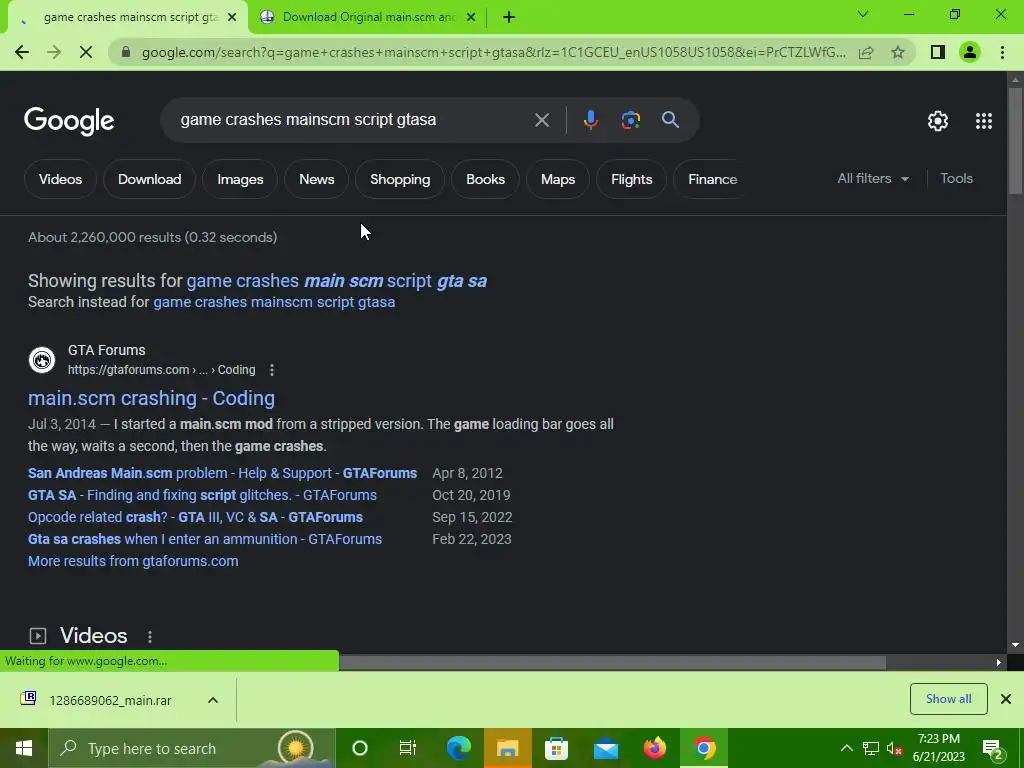This screenshot has width=1024, height=768.
Task: Open Gta sa crashes ammunition link
Action: point(205,539)
